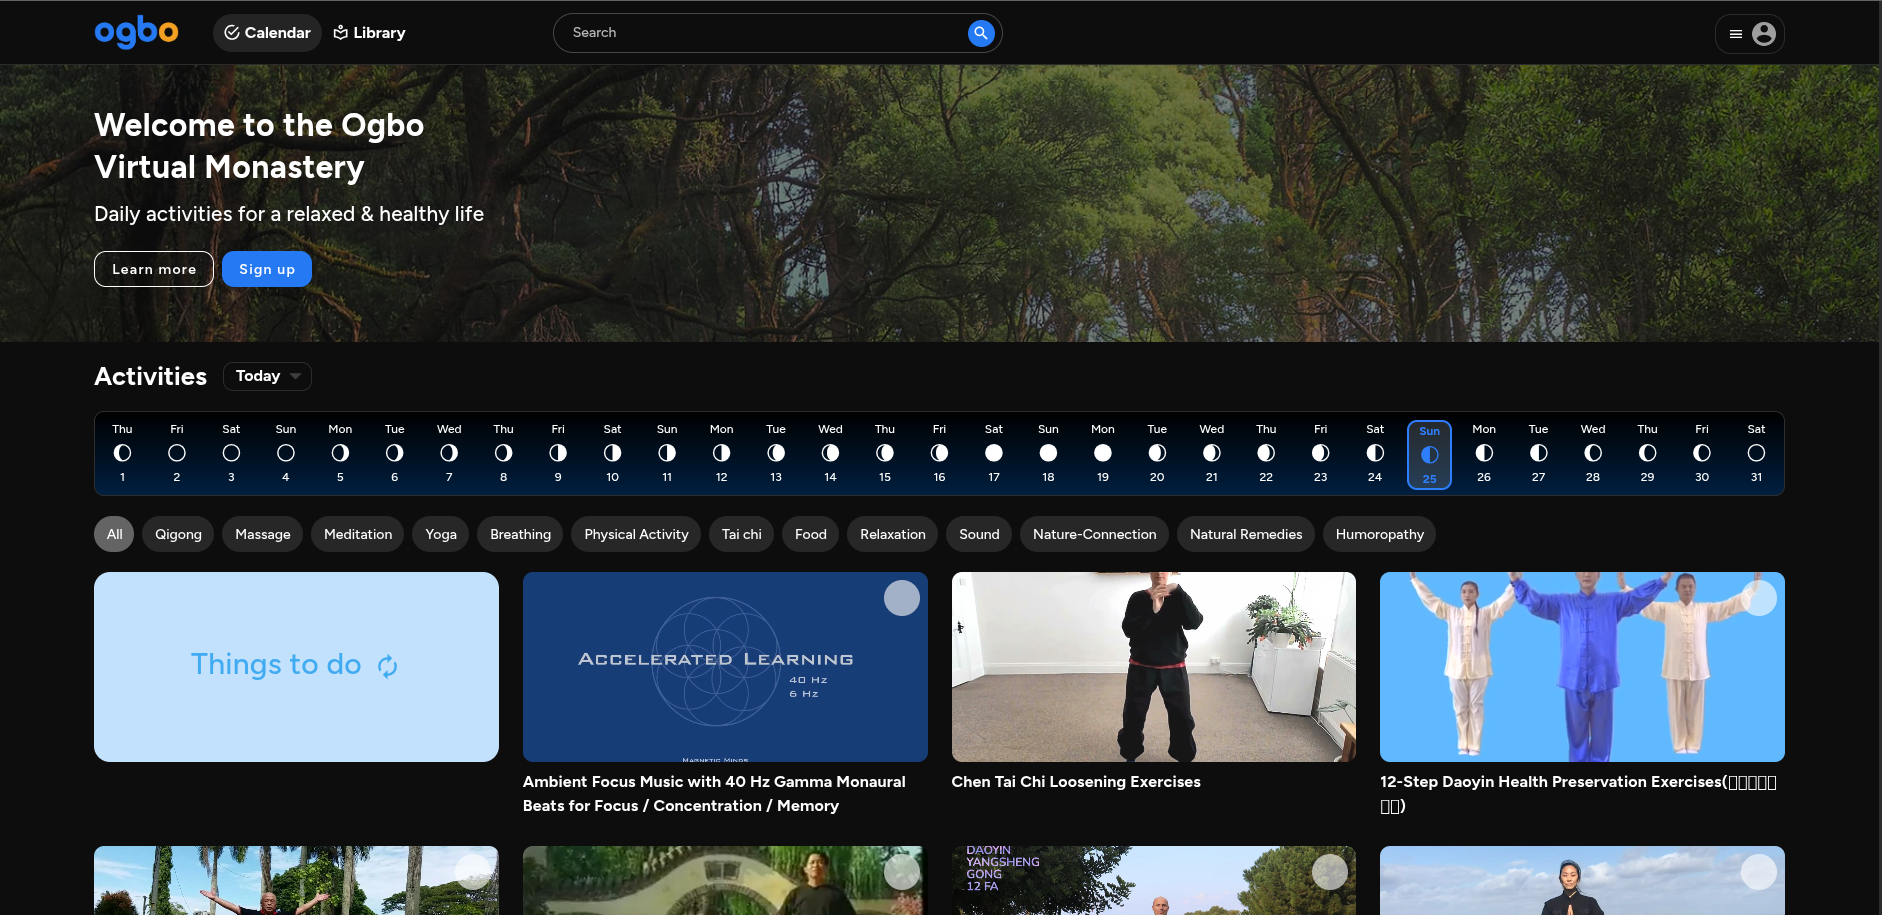This screenshot has height=915, width=1882.
Task: Toggle completion circle on 12-Step Daoyin card
Action: [x=1758, y=598]
